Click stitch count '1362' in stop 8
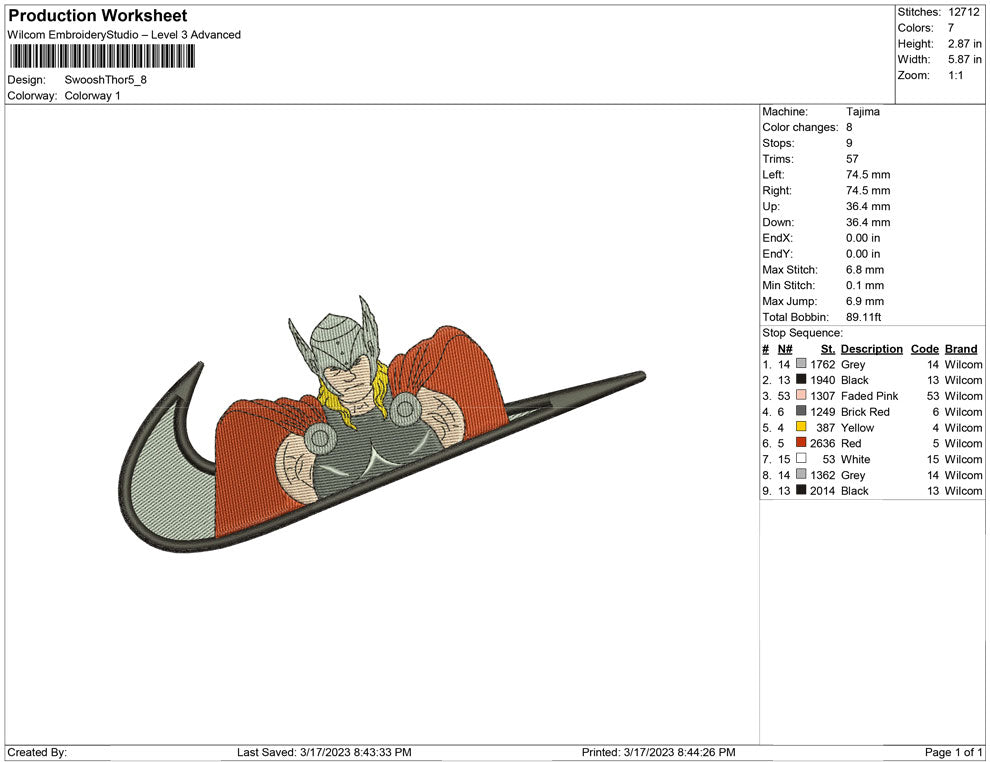990x762 pixels. pyautogui.click(x=823, y=475)
